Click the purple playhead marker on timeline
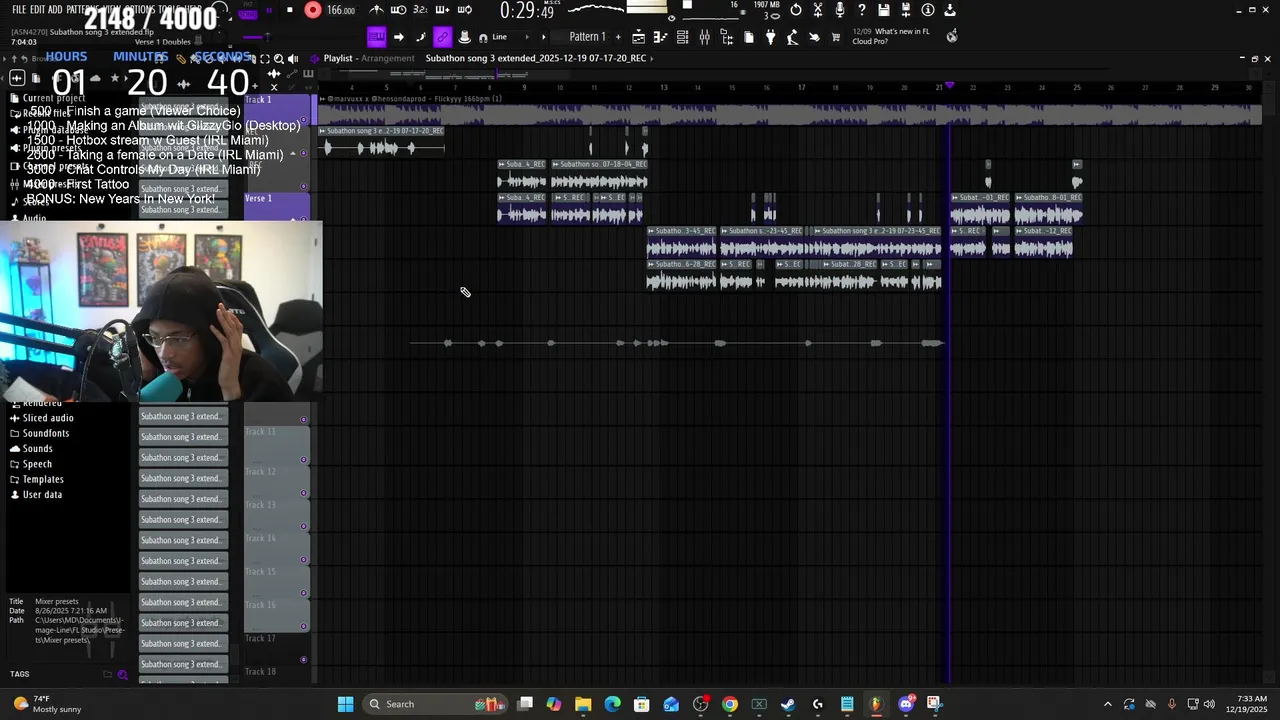This screenshot has width=1280, height=720. tap(949, 87)
